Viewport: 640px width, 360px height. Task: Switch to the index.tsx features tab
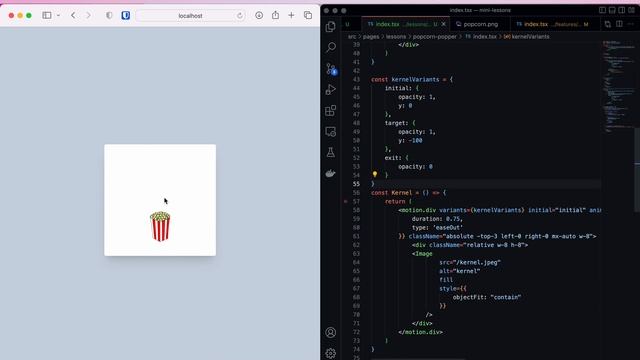(553, 24)
